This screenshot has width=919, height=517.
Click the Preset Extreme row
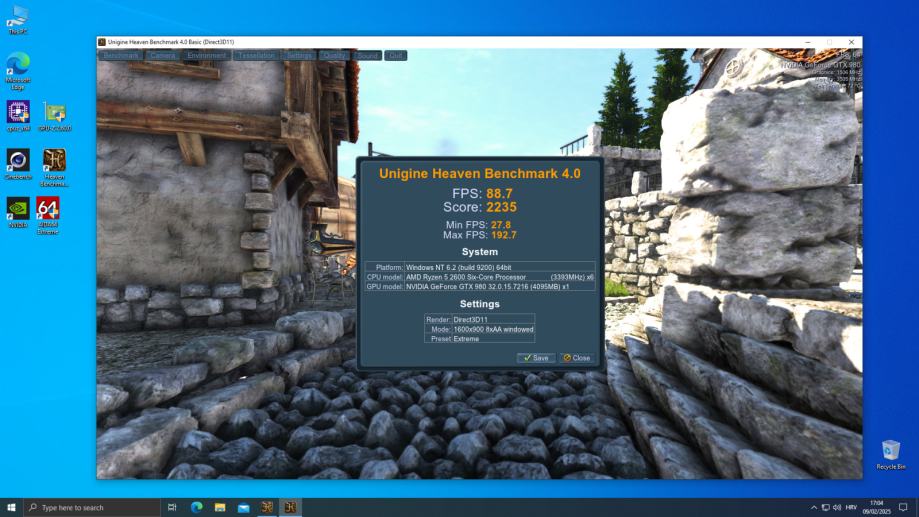click(479, 339)
